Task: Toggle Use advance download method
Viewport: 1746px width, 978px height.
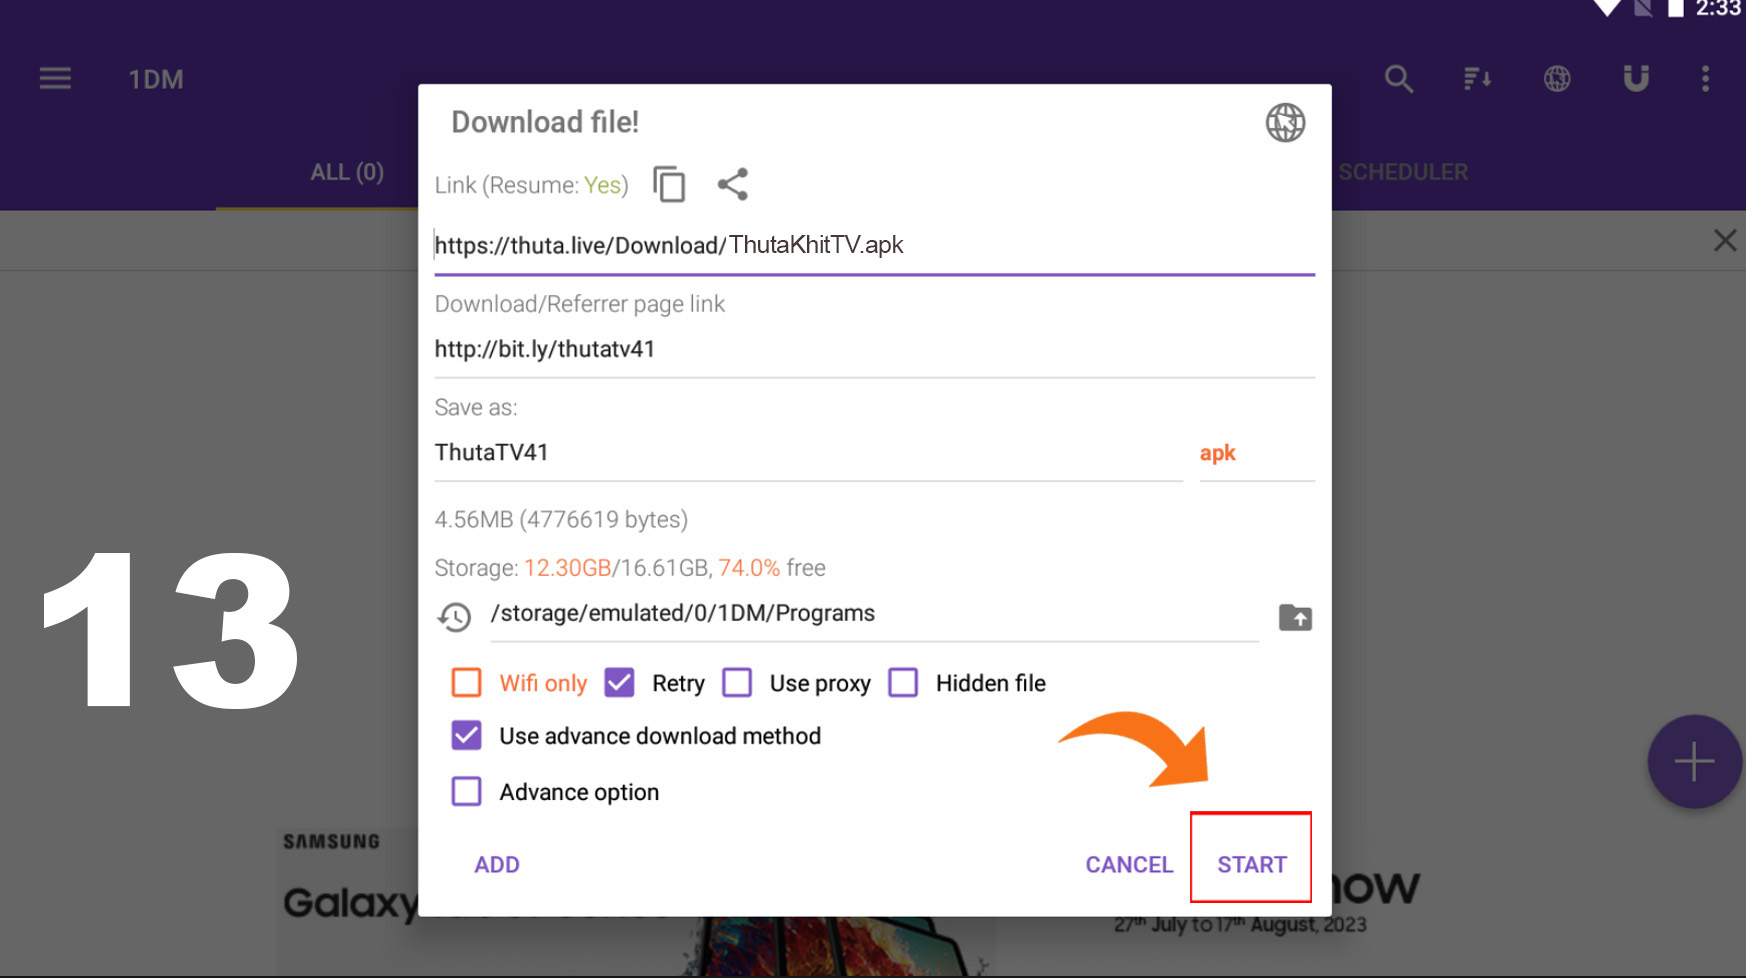Action: [x=467, y=736]
